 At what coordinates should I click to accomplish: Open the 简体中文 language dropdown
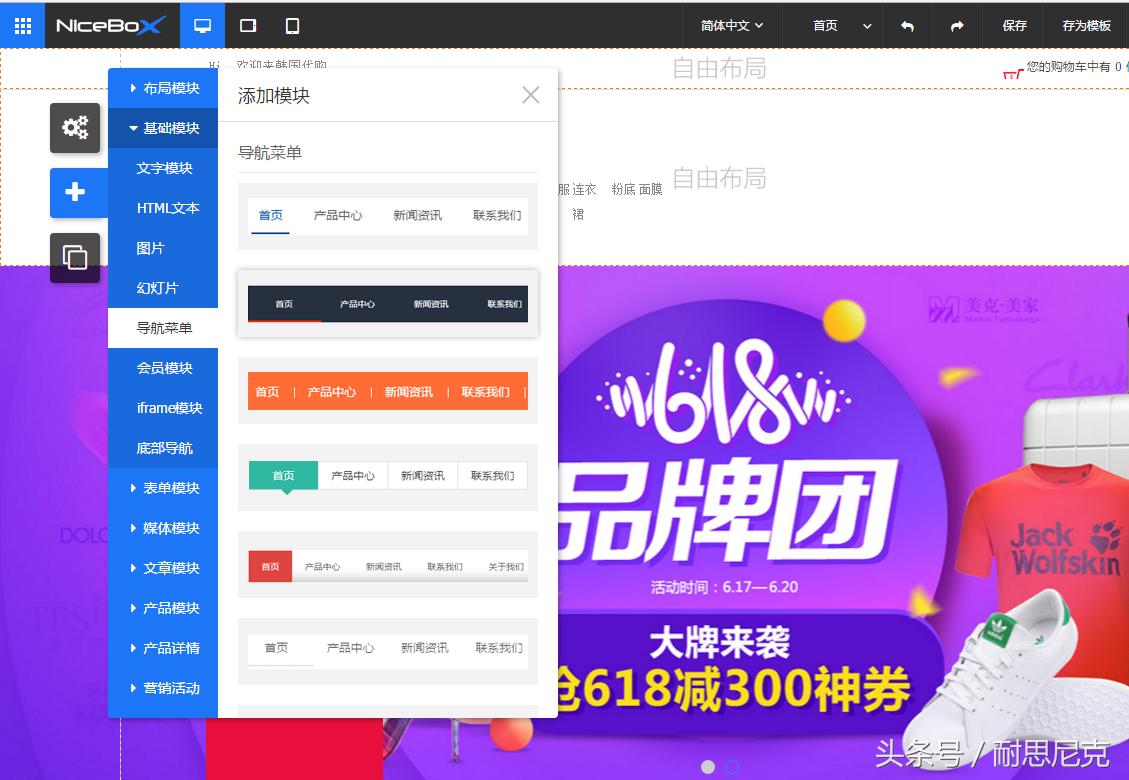733,25
